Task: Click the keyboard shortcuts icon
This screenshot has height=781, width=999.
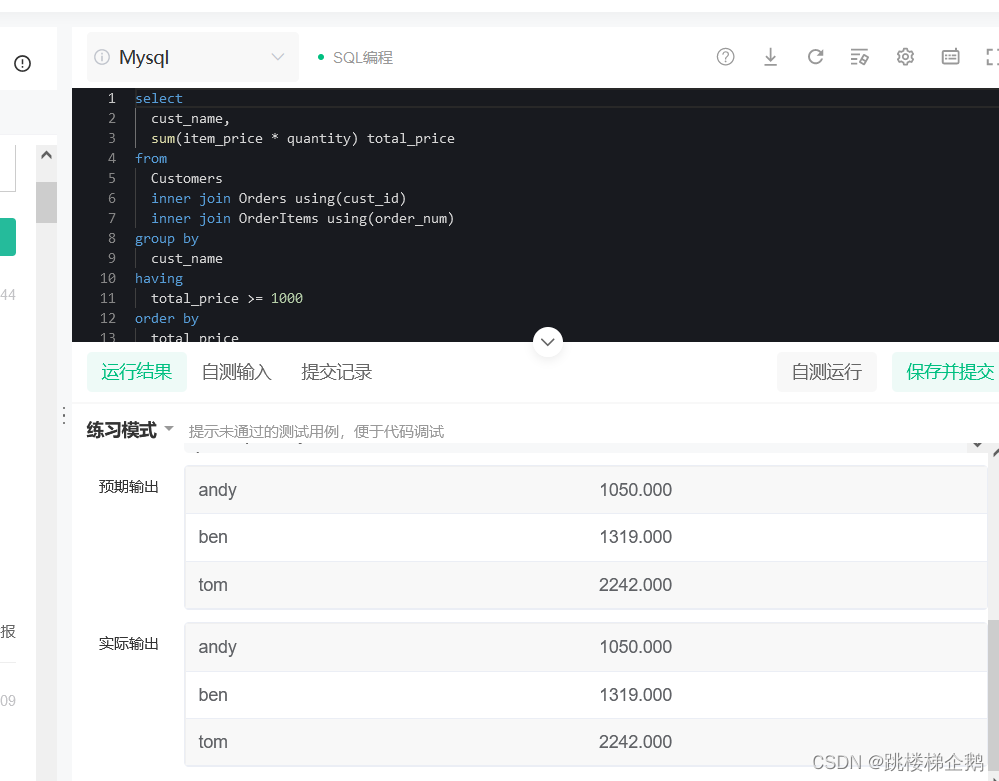Action: [x=951, y=57]
